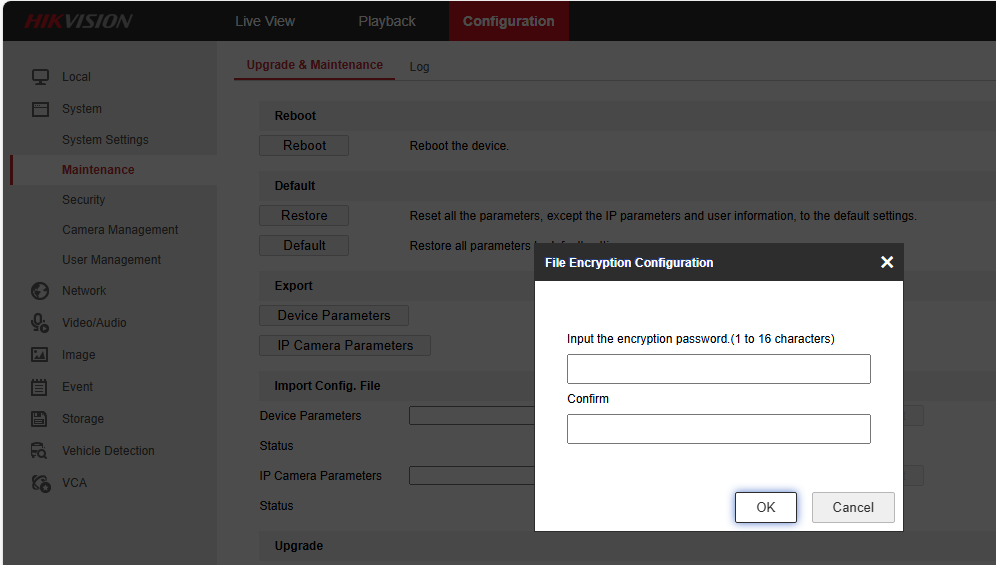Open the Image picture icon

pos(39,355)
